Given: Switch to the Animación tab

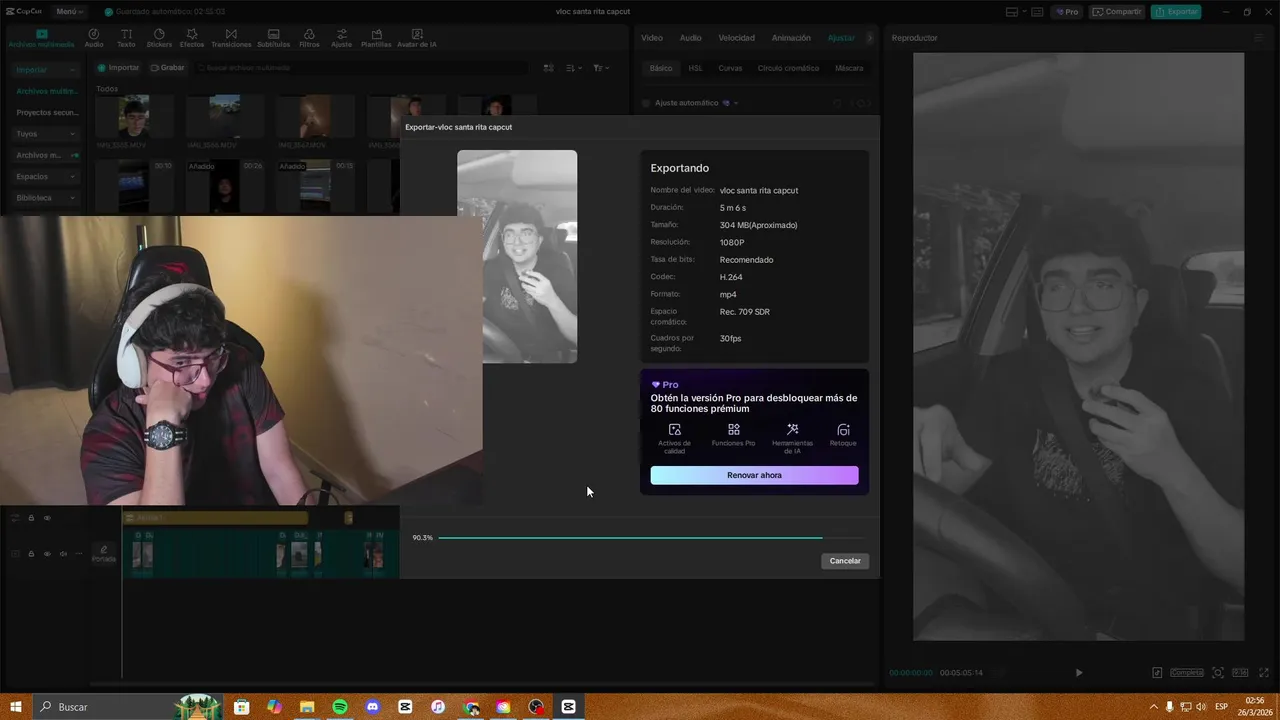Looking at the screenshot, I should tap(791, 38).
